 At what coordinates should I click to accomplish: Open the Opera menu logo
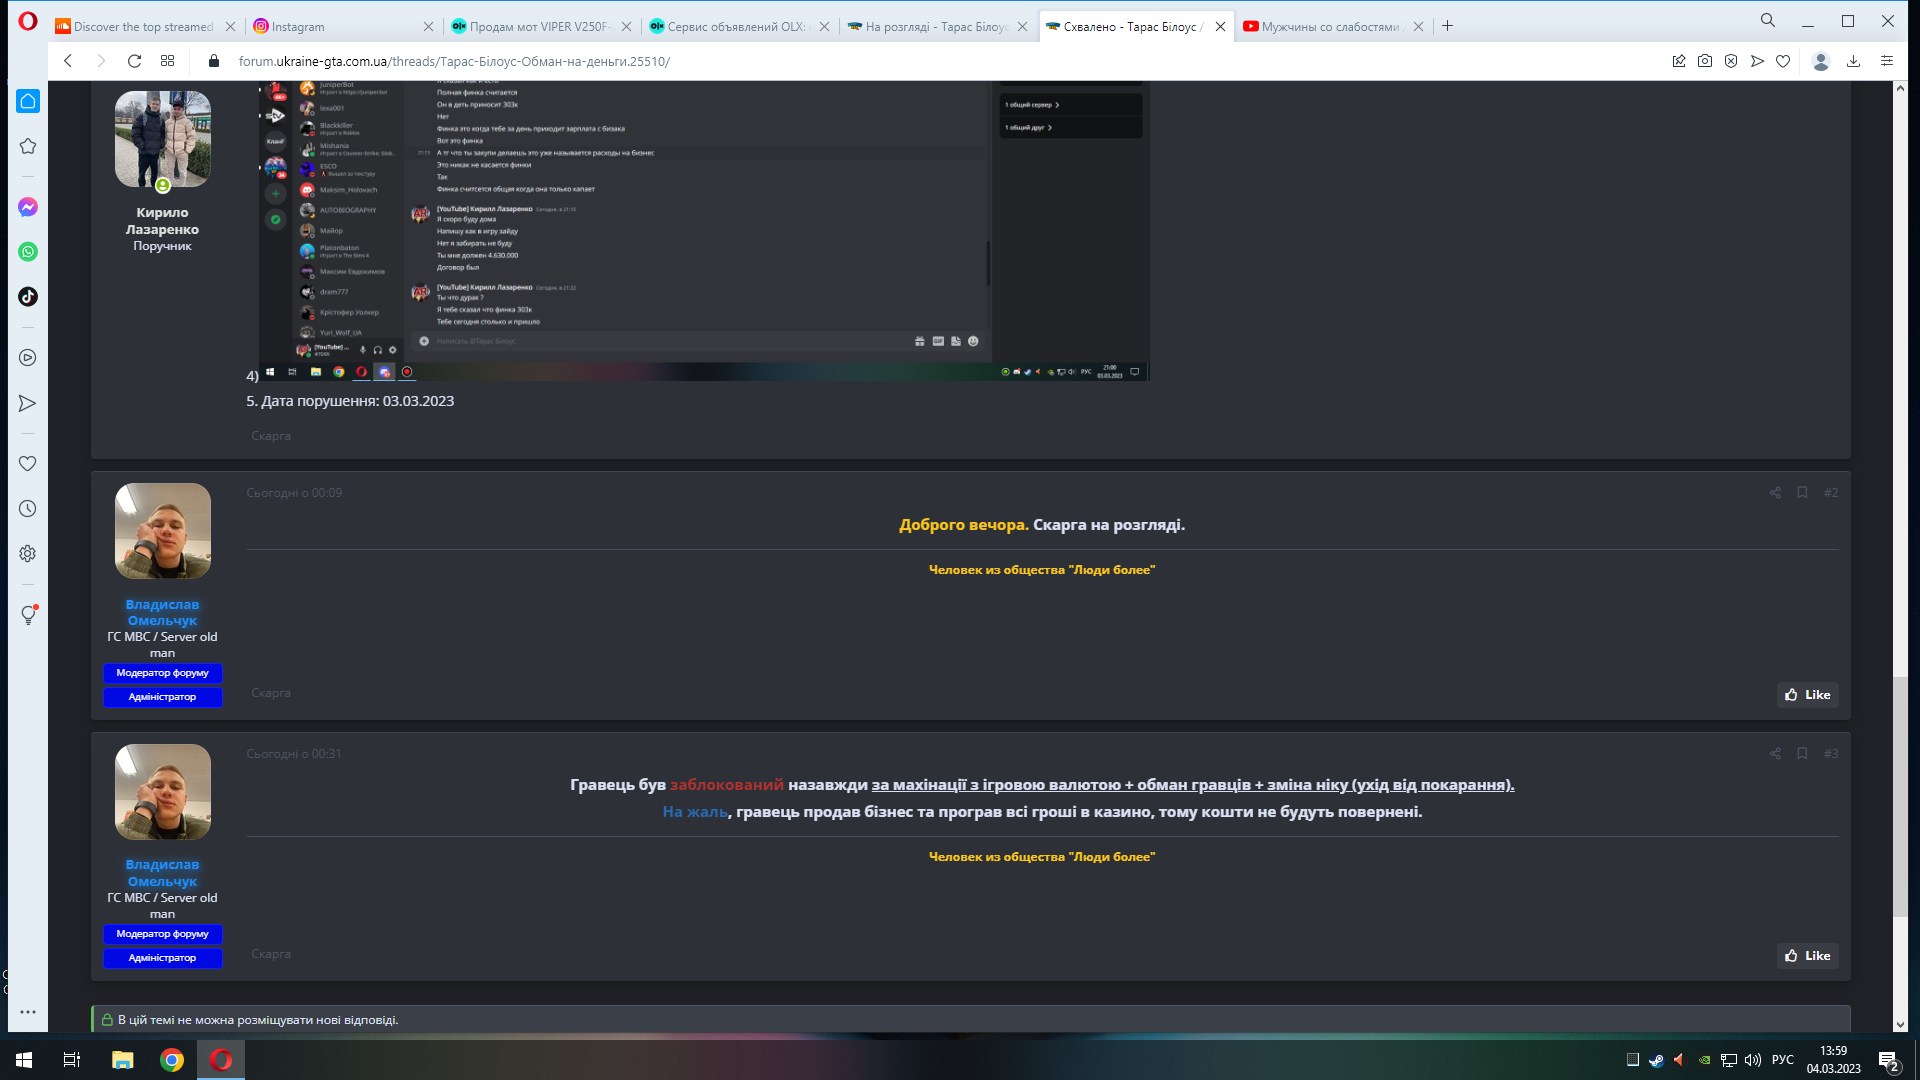[28, 21]
